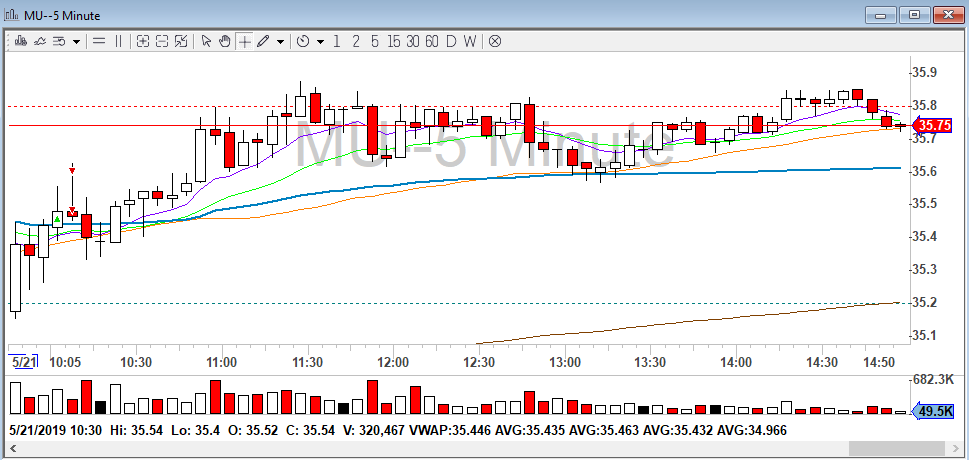Click the 5/21 date label
The height and width of the screenshot is (460, 969).
pyautogui.click(x=23, y=362)
